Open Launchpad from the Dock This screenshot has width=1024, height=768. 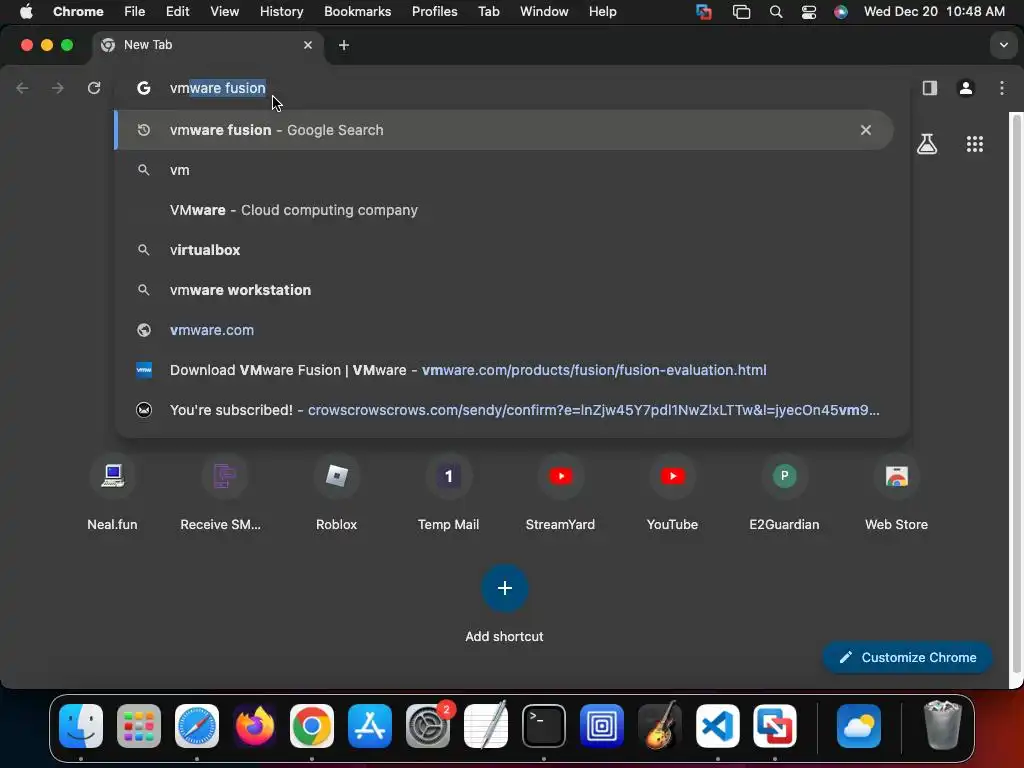click(139, 726)
